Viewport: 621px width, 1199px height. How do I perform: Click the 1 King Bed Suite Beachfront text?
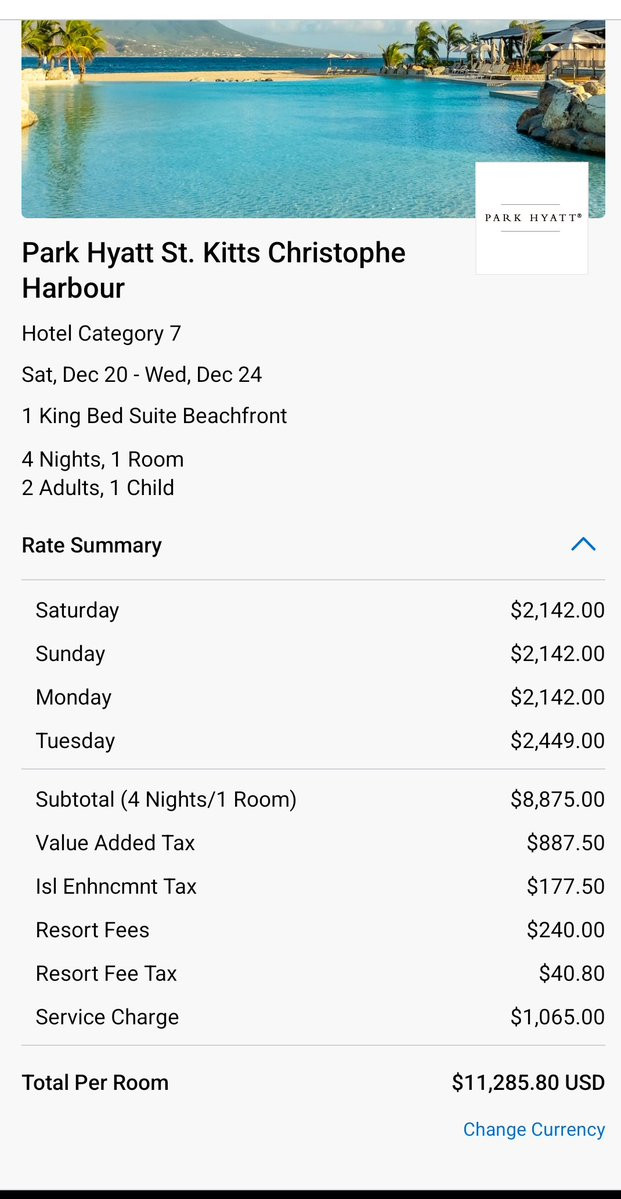(x=154, y=416)
